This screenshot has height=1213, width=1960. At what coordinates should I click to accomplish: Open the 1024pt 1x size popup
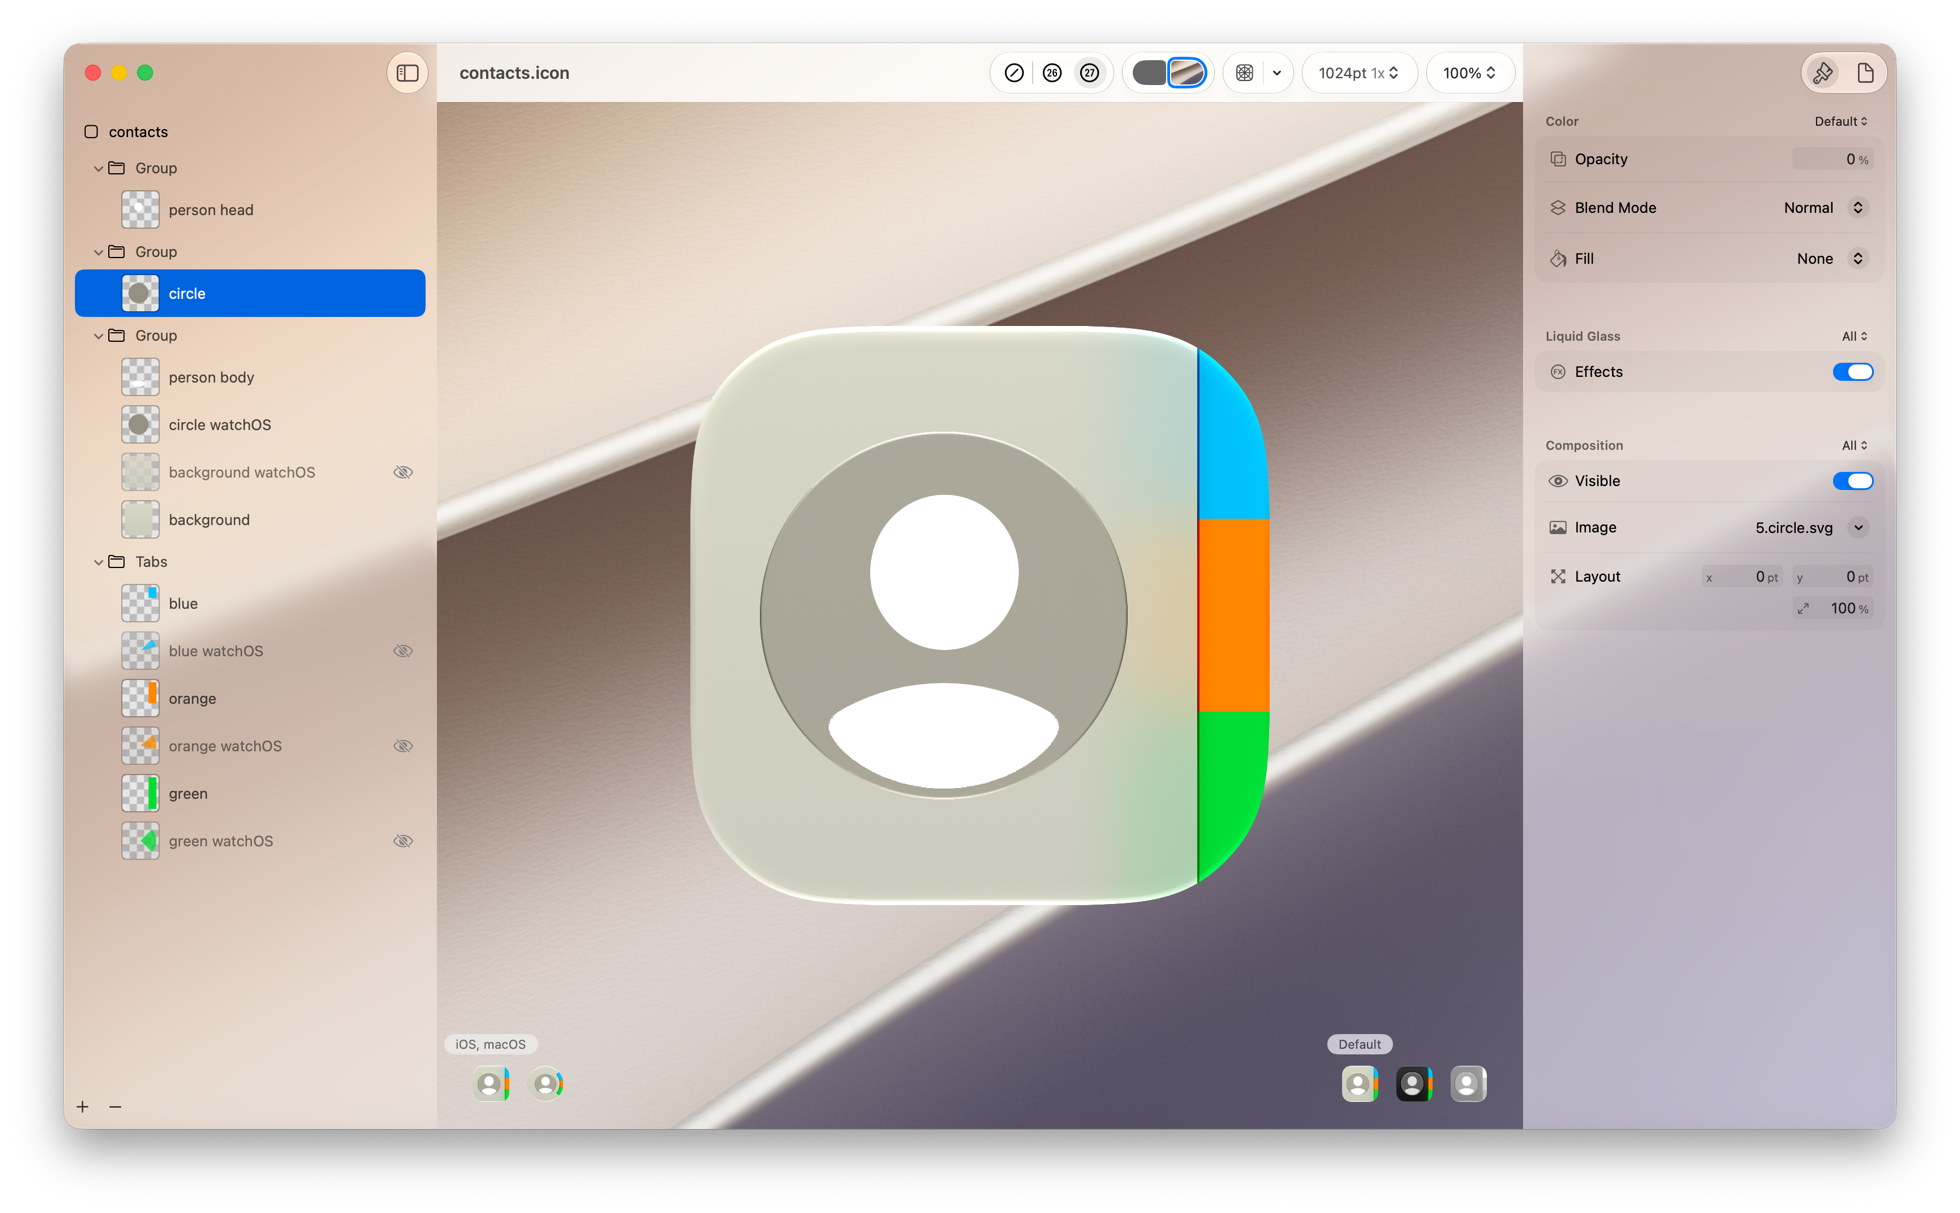1358,73
